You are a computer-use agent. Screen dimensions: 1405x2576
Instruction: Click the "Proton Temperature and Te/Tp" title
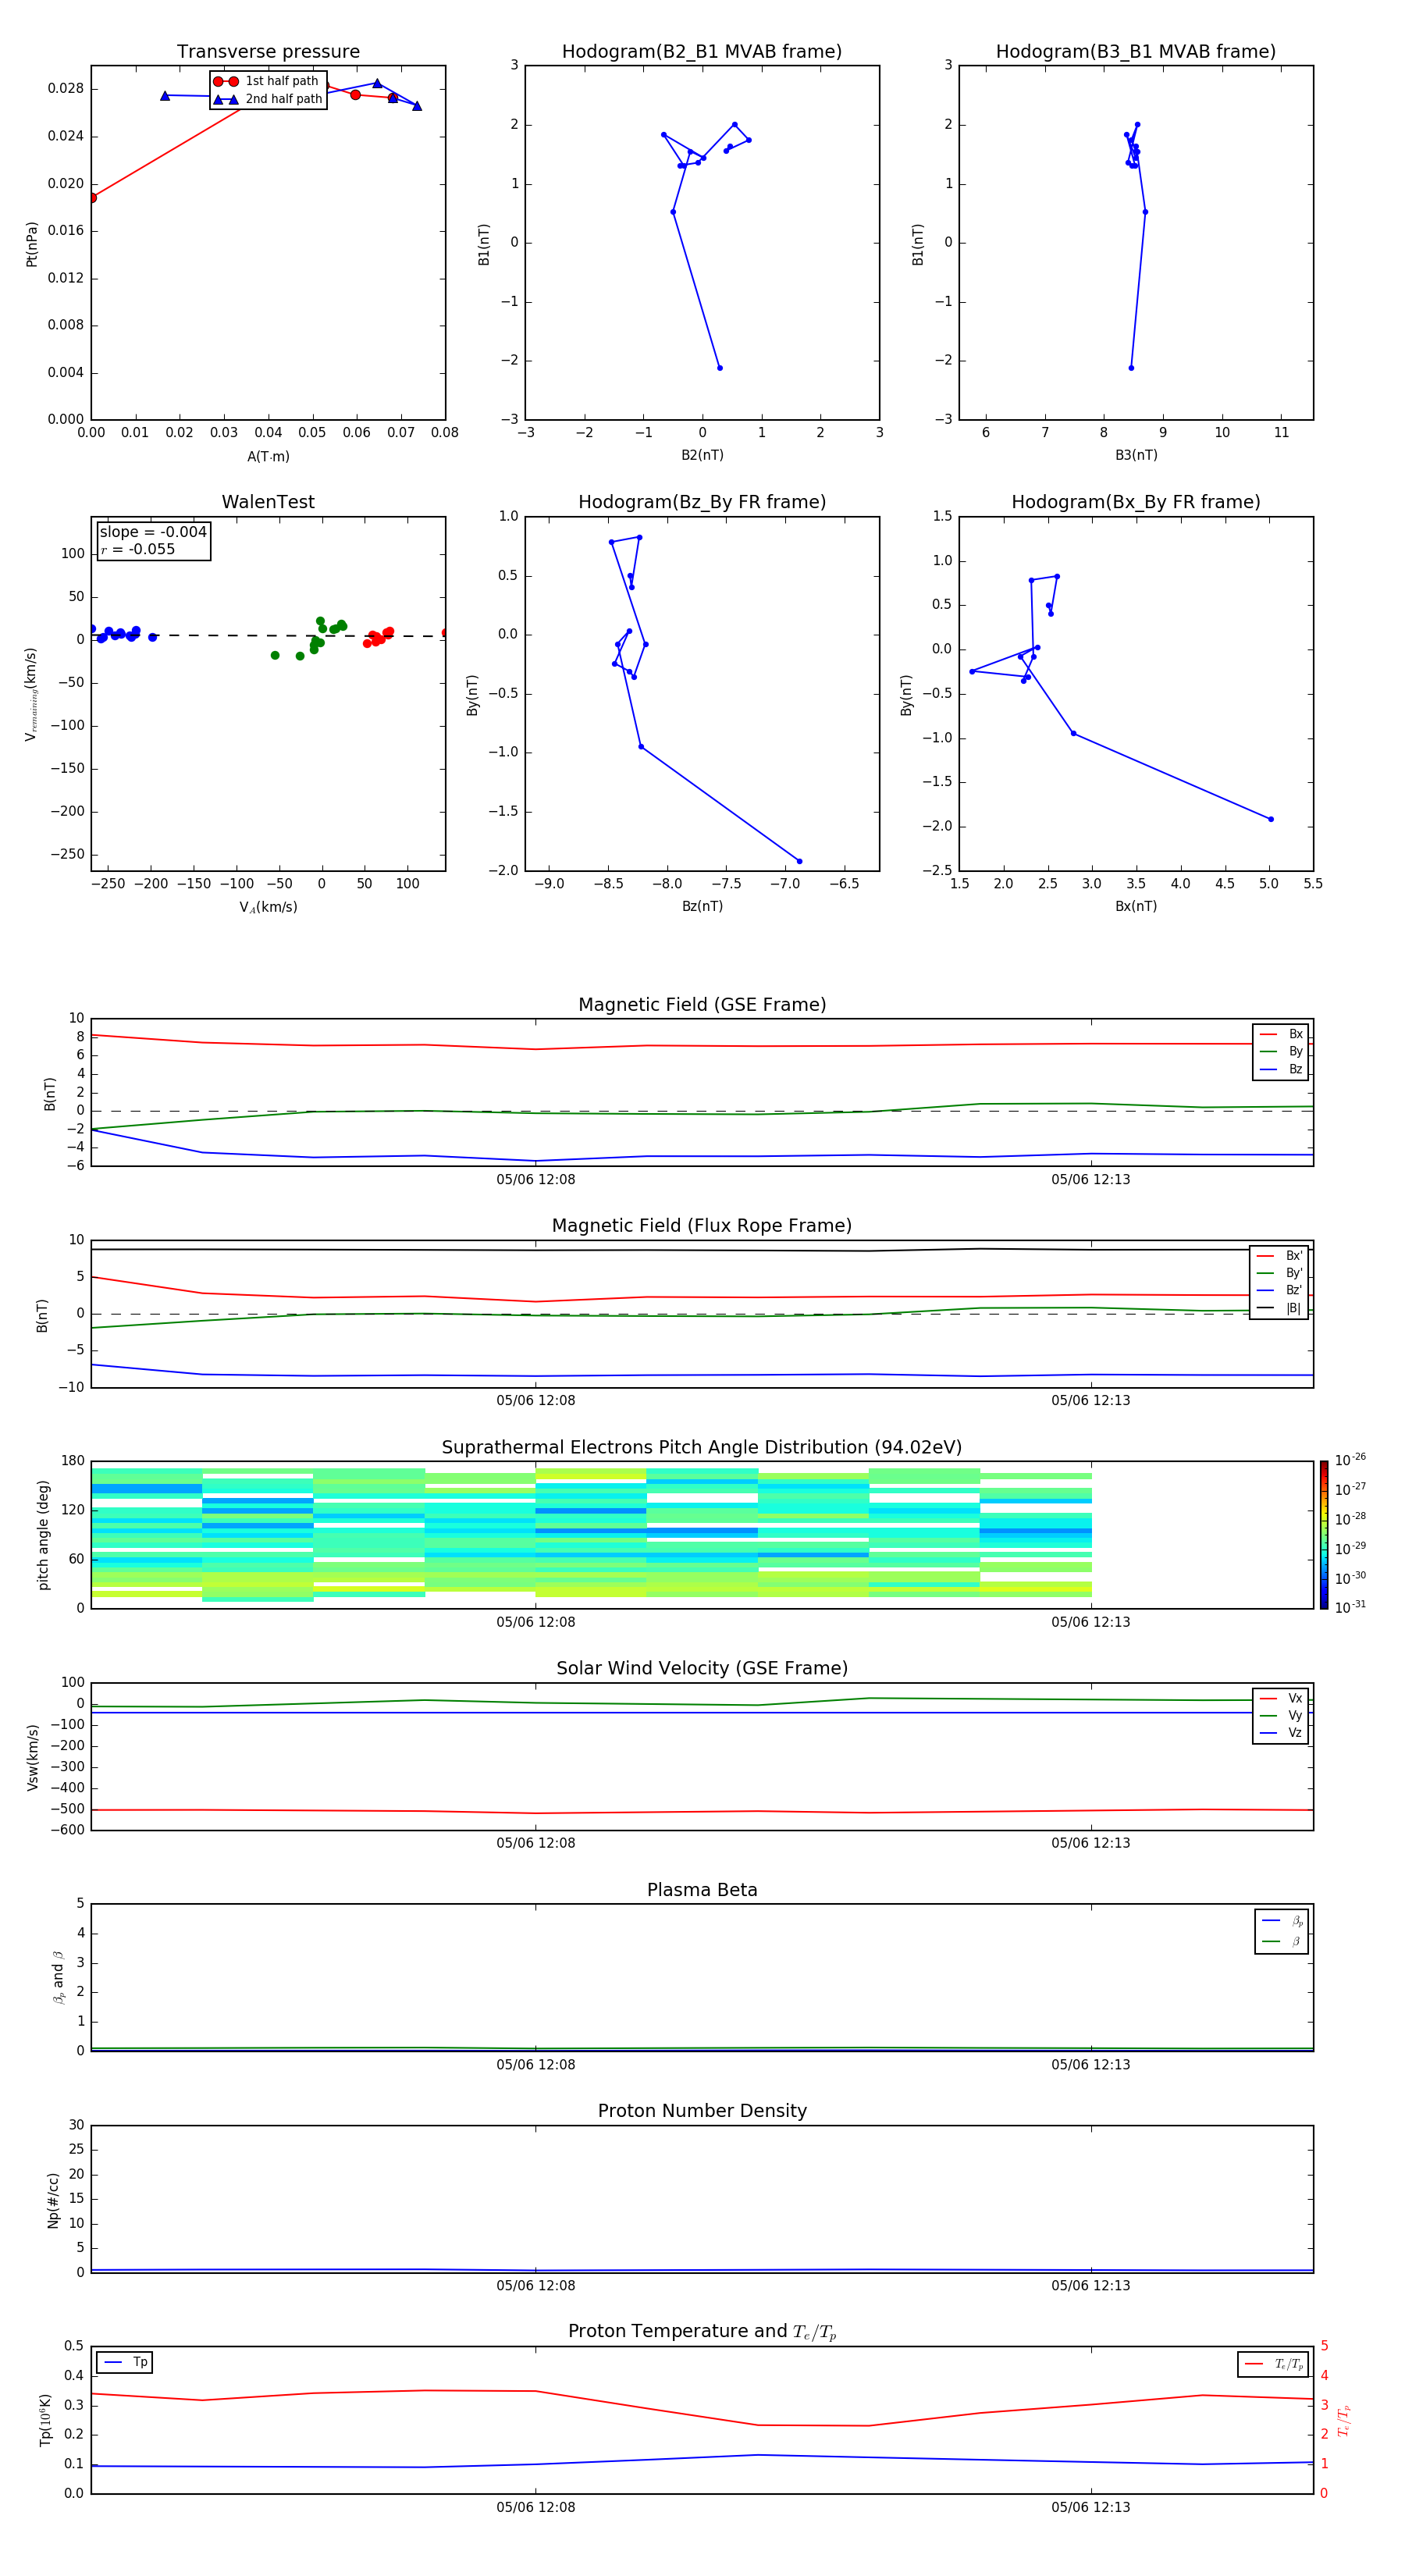tap(702, 2332)
